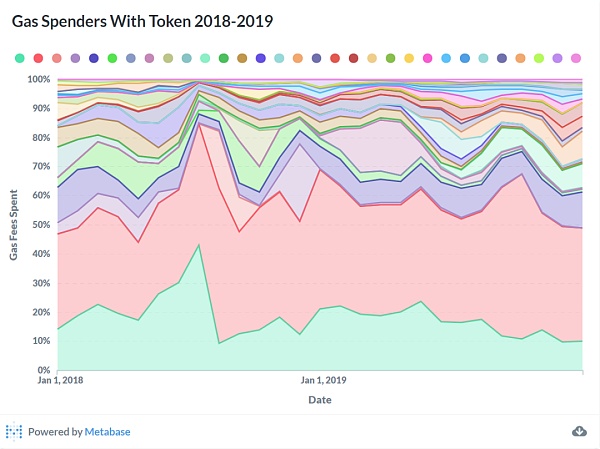
Task: Select the rightmost legend dot
Action: 577,60
